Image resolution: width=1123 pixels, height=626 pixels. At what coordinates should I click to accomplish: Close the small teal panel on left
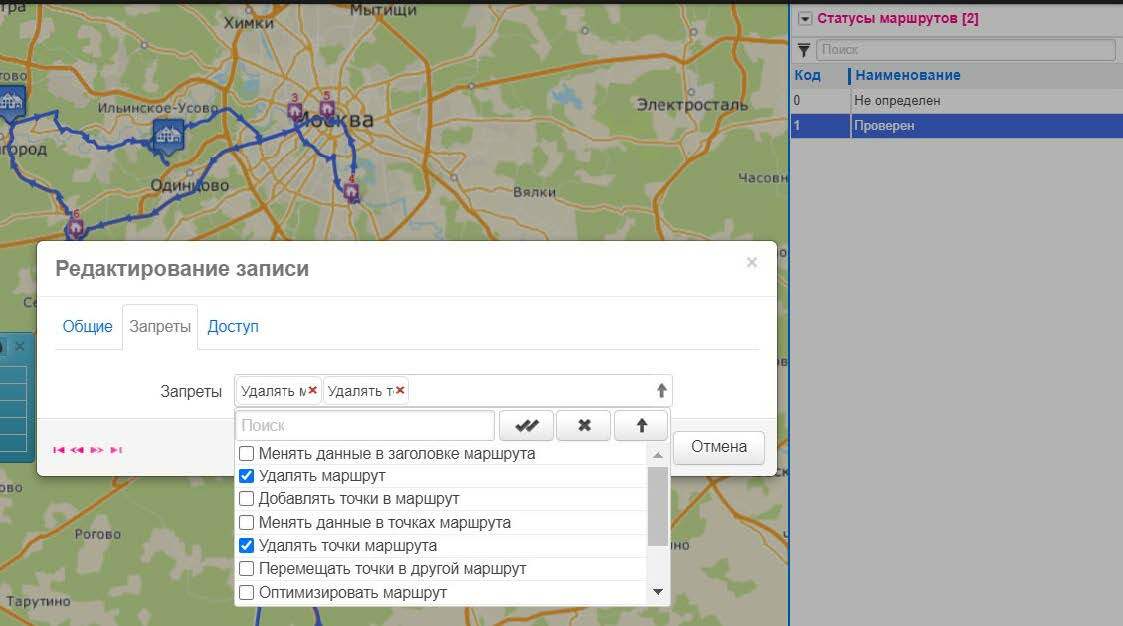[20, 347]
